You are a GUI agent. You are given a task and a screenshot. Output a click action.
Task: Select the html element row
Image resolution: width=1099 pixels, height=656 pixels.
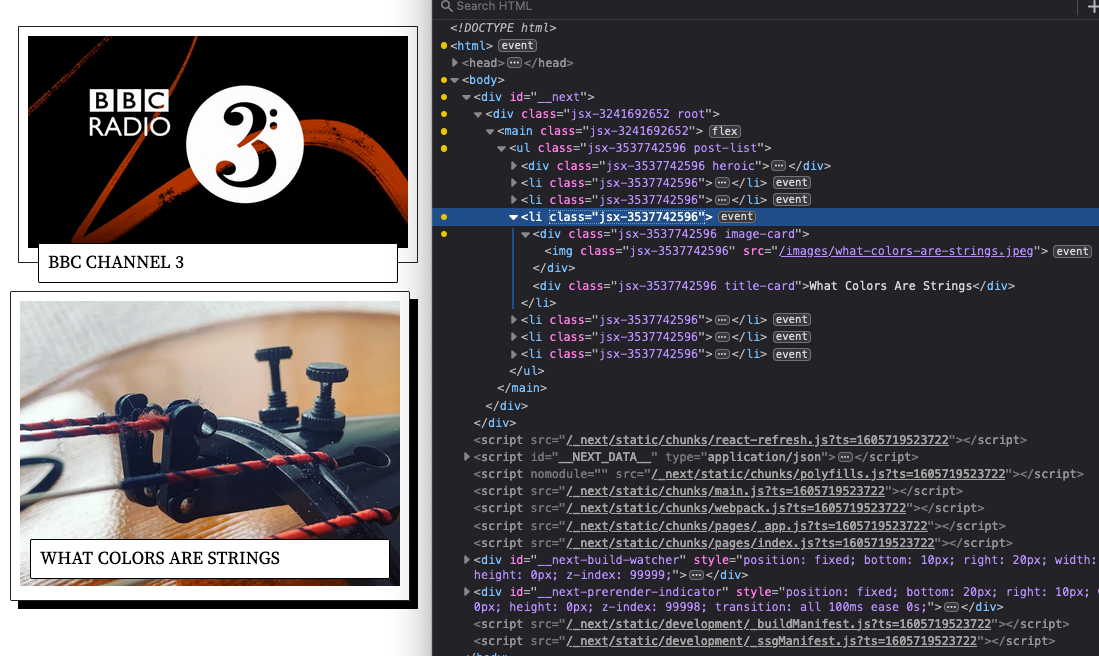(472, 46)
